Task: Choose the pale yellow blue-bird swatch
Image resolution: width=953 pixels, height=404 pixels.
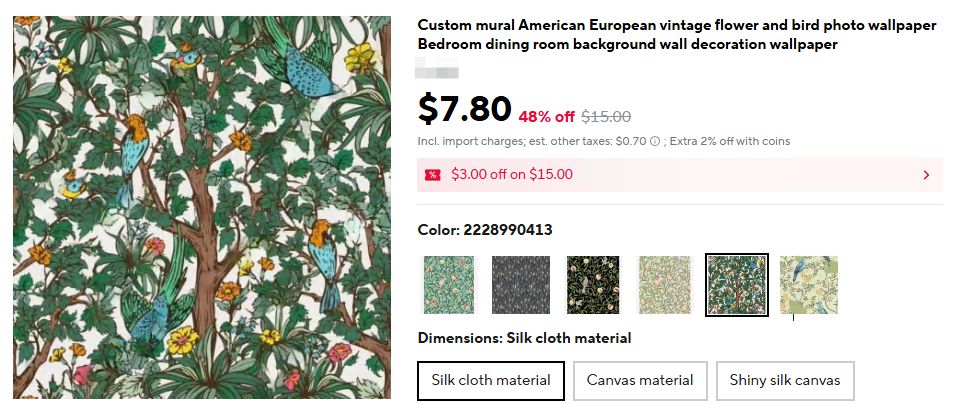Action: point(809,285)
